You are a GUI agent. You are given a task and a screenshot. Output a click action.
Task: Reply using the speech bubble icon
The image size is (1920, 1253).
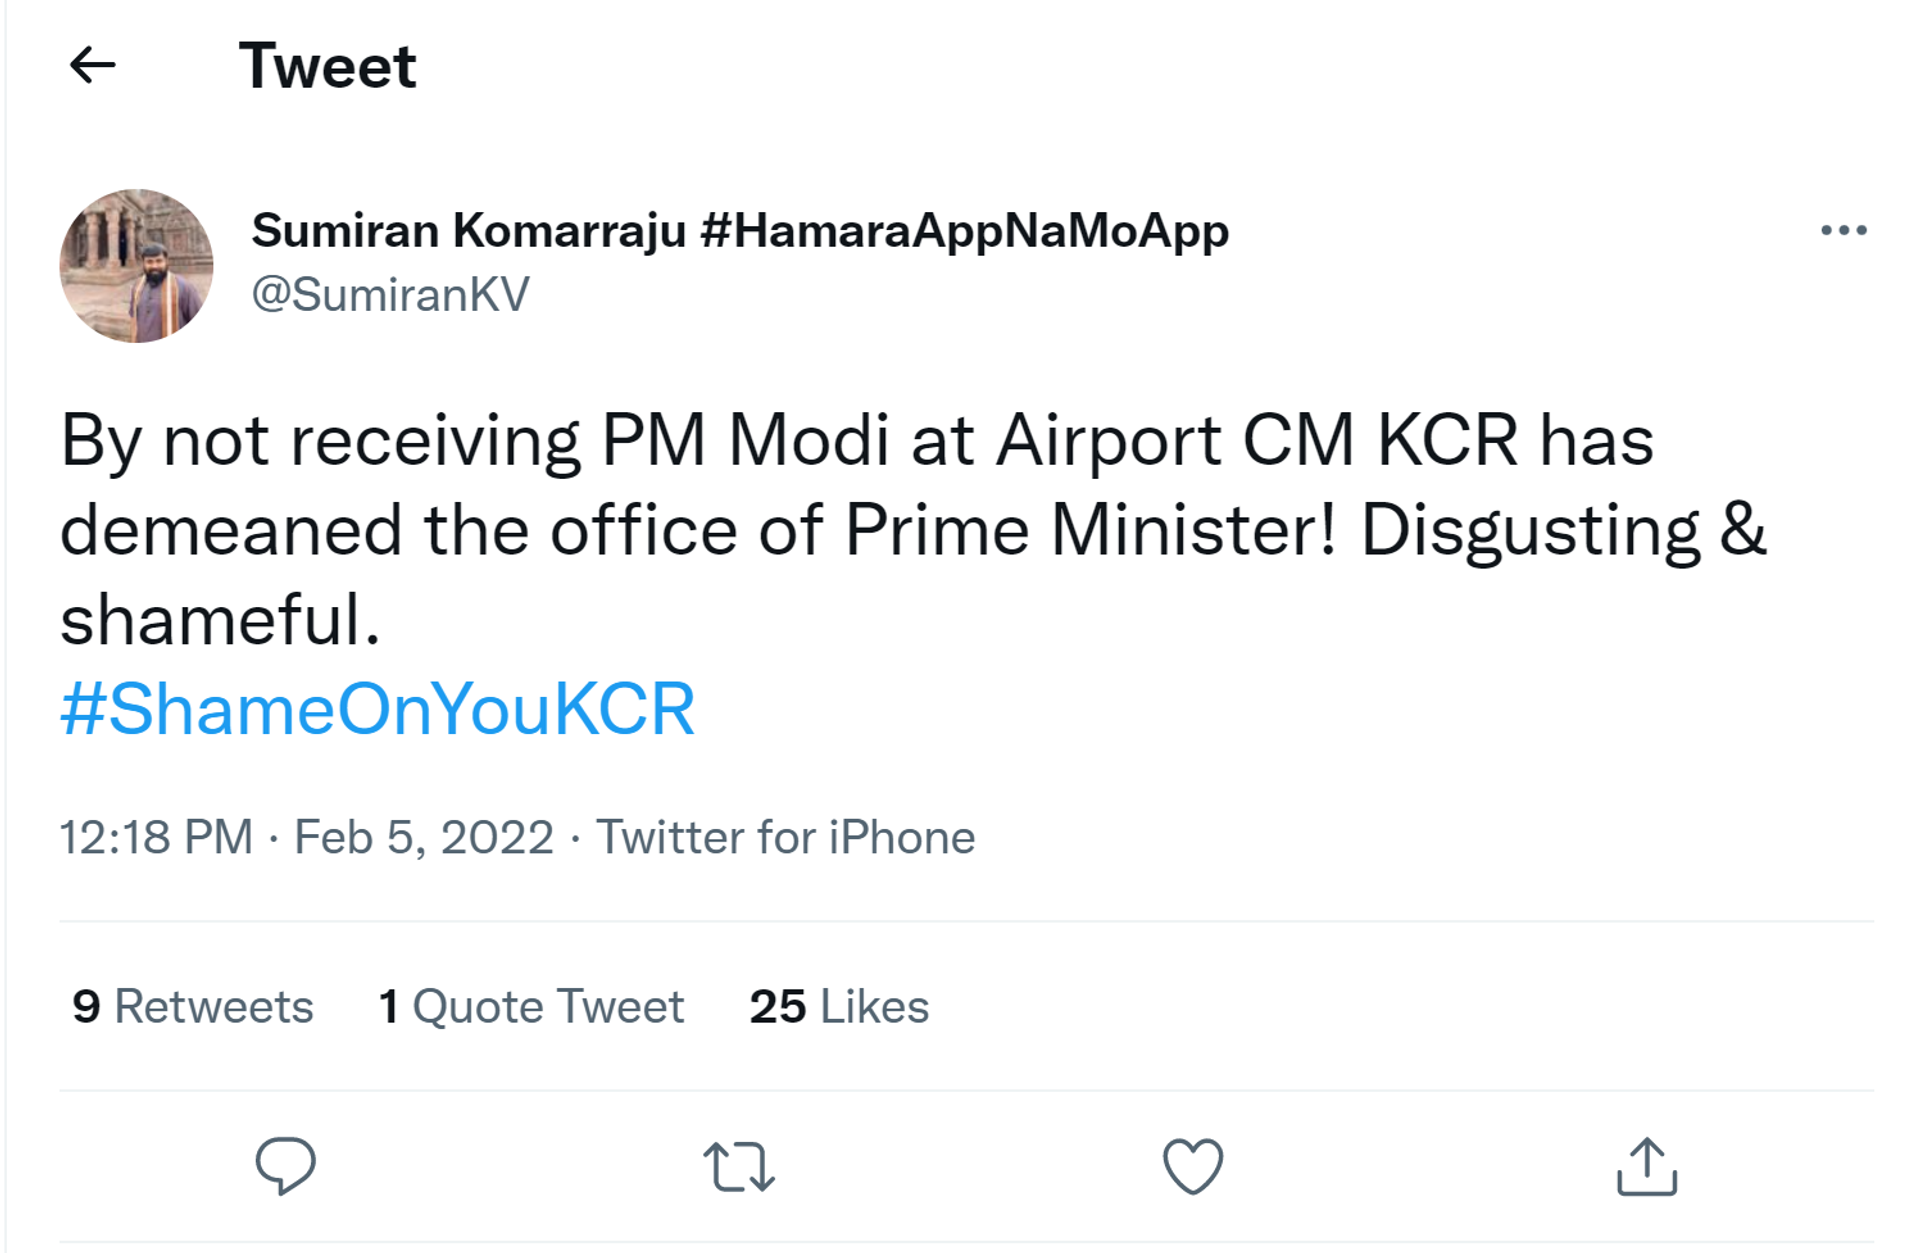(285, 1166)
